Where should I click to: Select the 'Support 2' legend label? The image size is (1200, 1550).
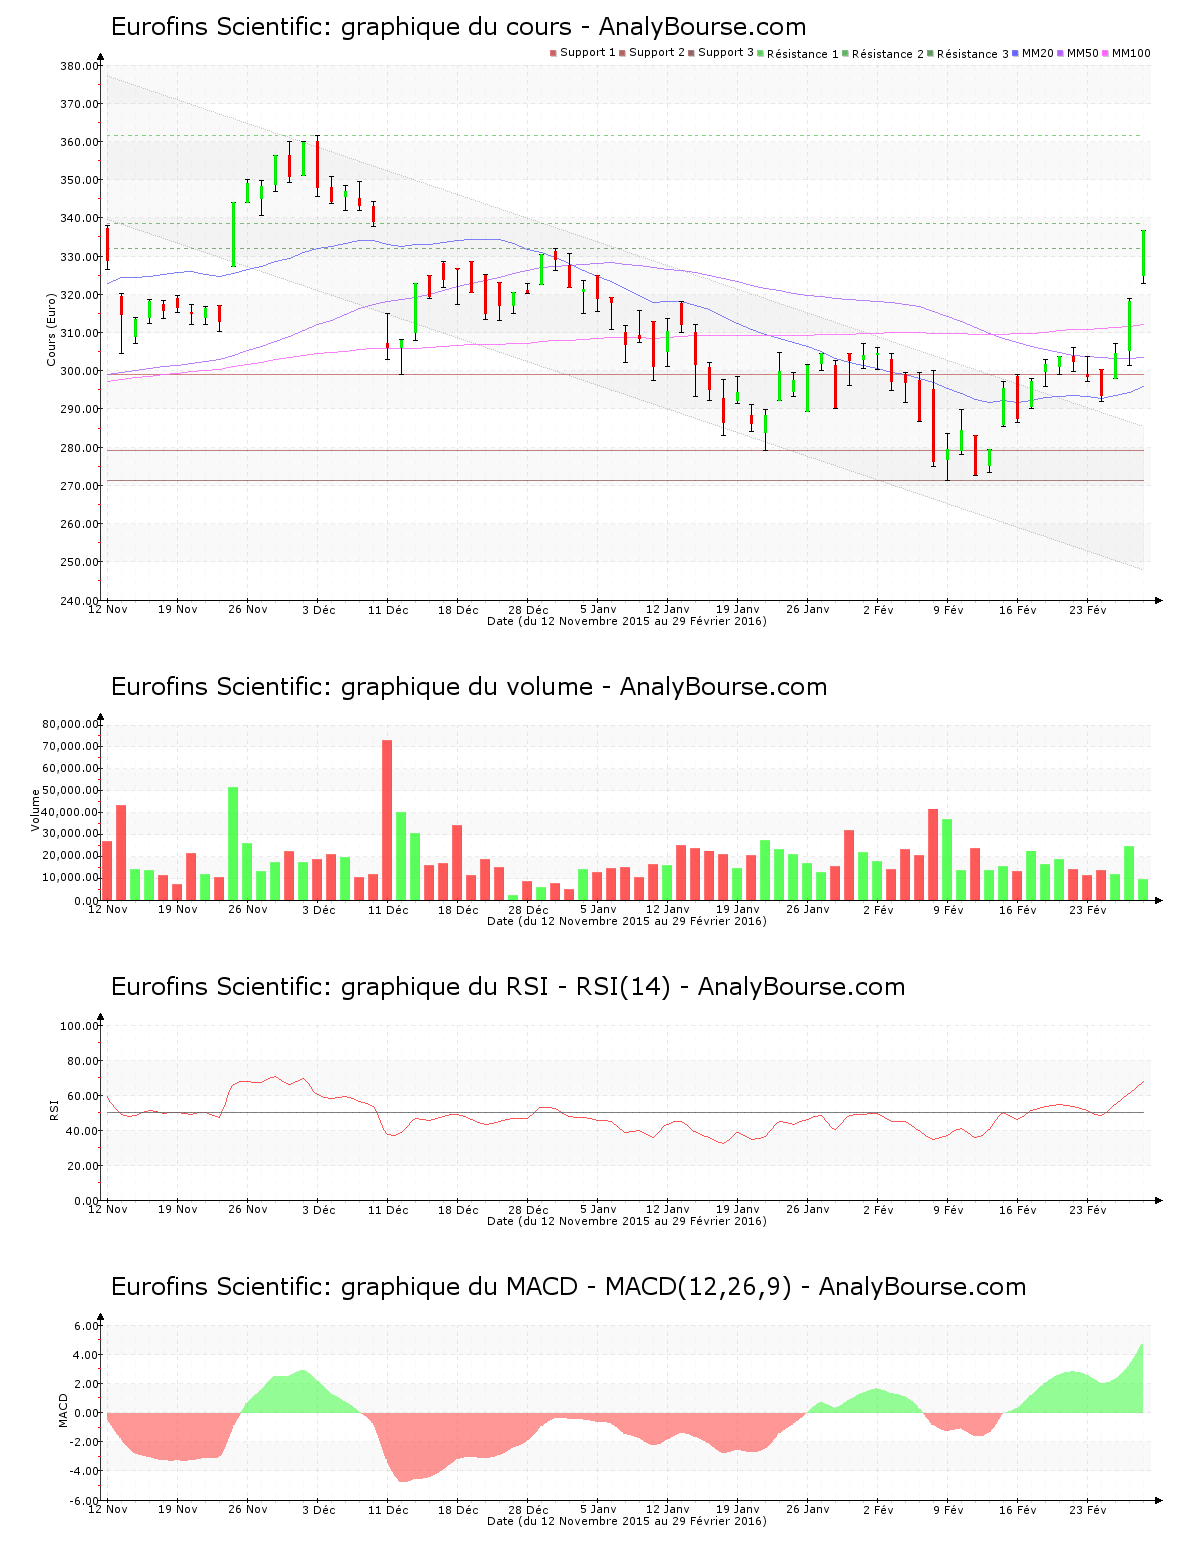(x=657, y=53)
